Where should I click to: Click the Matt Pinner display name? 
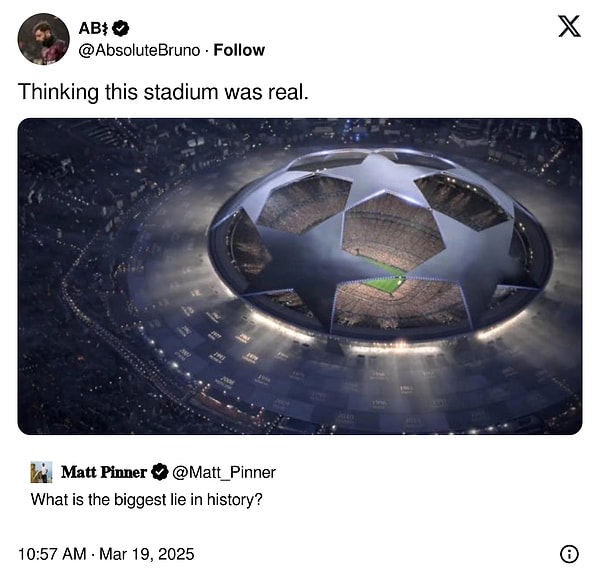104,472
